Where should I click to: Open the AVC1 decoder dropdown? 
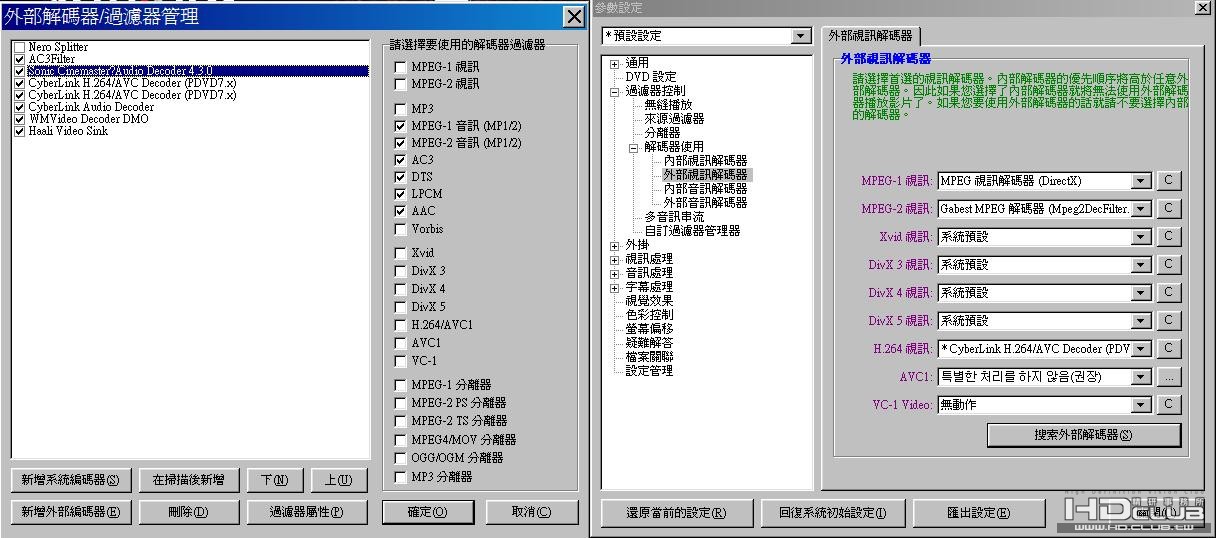point(1141,377)
